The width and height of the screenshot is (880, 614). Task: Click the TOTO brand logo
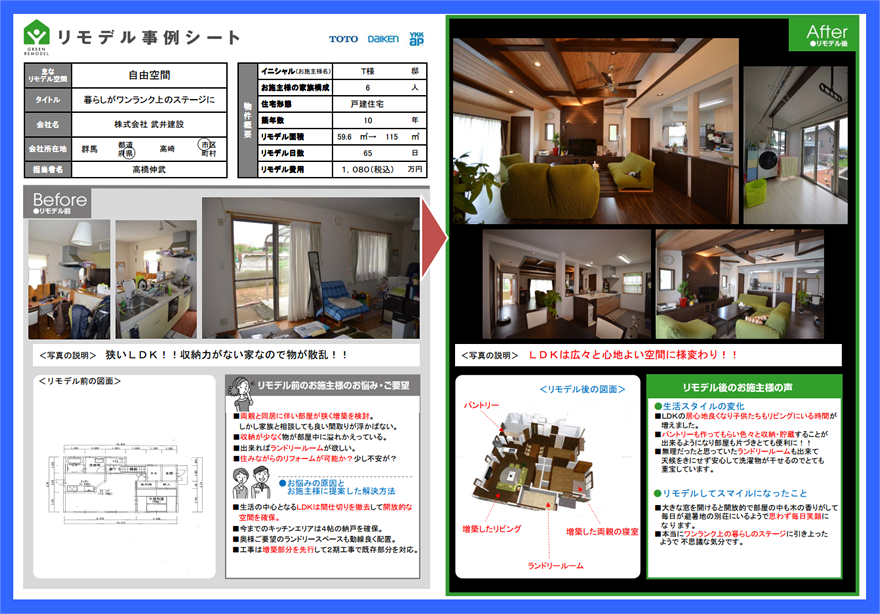[x=343, y=40]
